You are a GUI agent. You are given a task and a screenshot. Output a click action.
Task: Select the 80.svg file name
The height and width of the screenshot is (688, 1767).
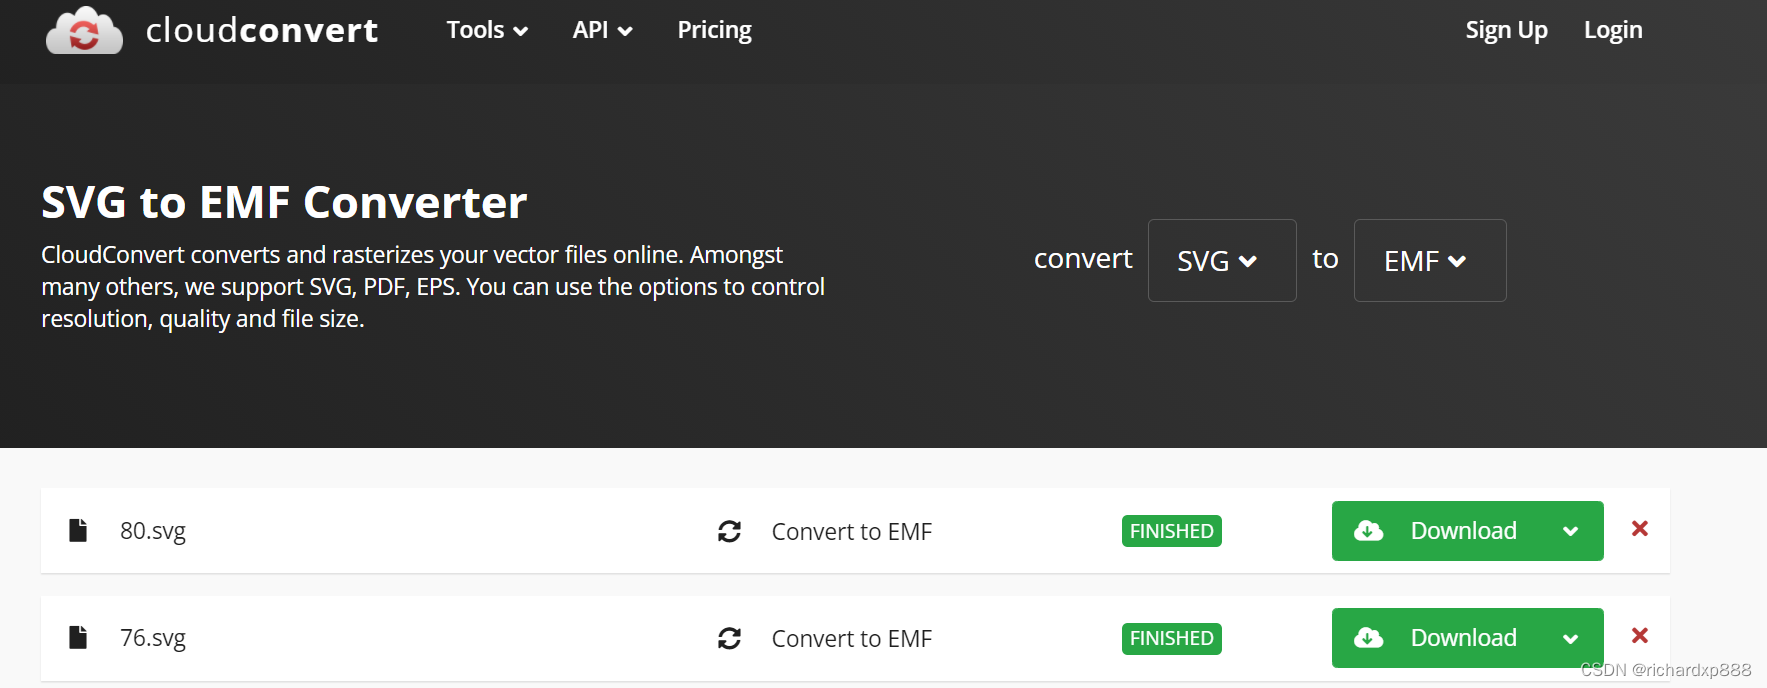(153, 531)
